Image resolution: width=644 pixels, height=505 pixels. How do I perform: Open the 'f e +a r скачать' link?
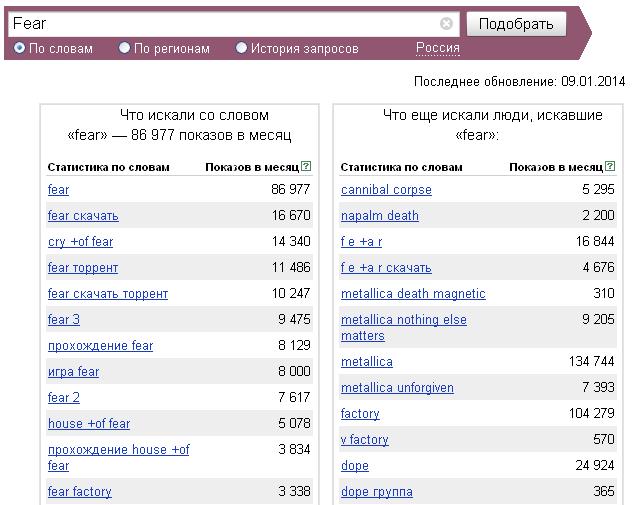(x=386, y=268)
